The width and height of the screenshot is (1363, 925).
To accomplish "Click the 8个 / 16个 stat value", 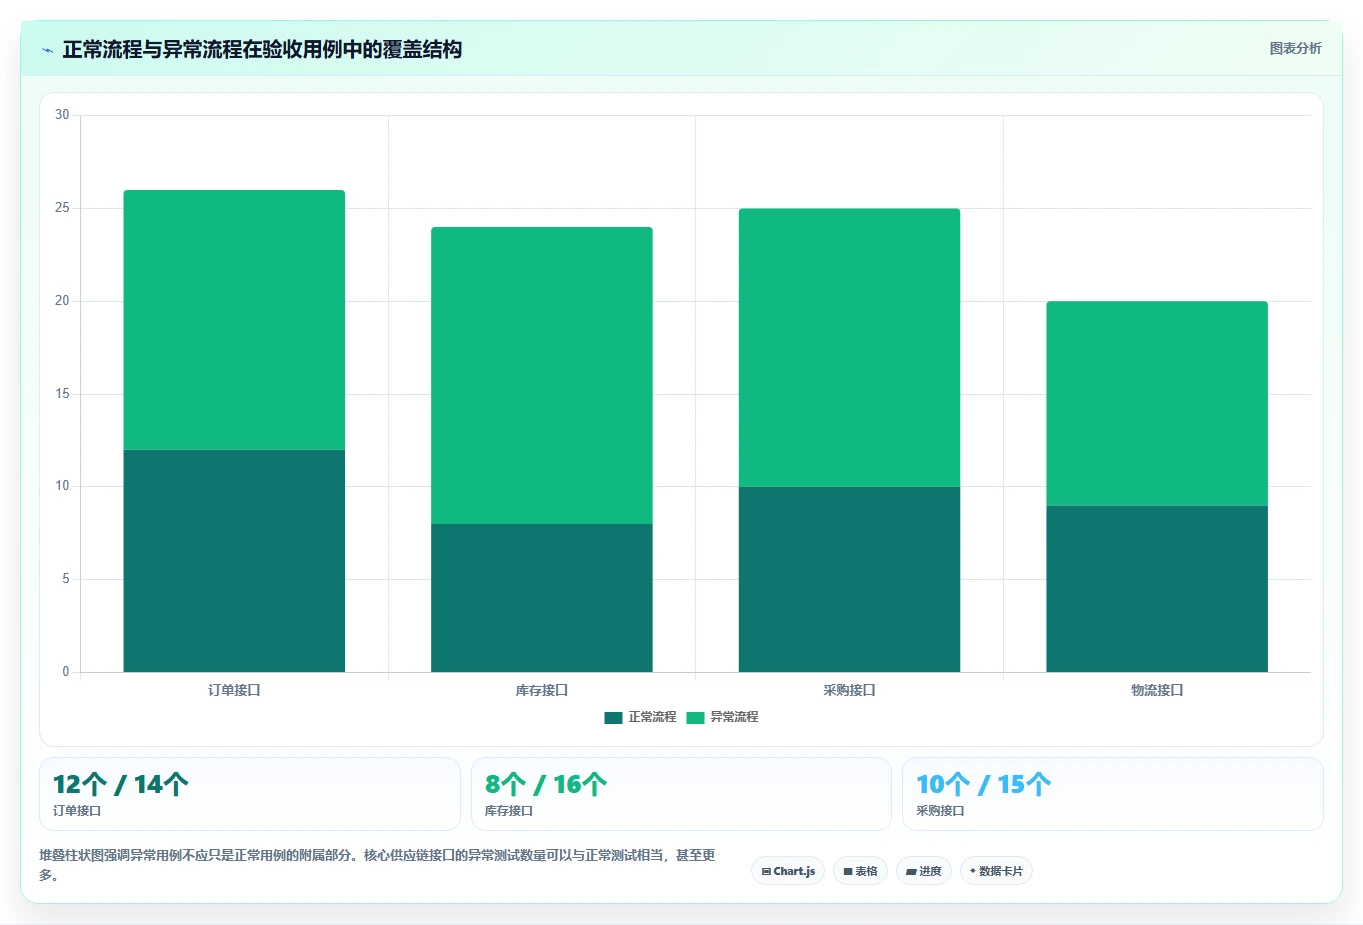I will [x=545, y=784].
